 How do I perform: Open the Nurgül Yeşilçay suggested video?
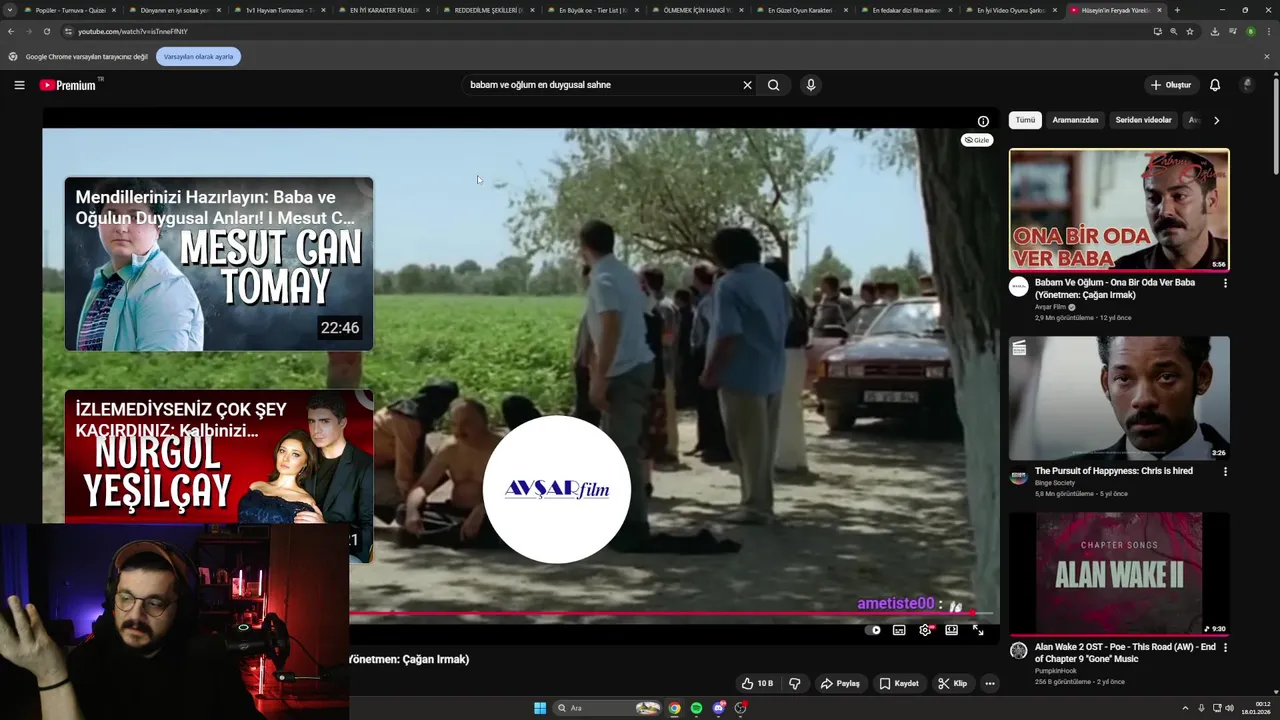(219, 456)
